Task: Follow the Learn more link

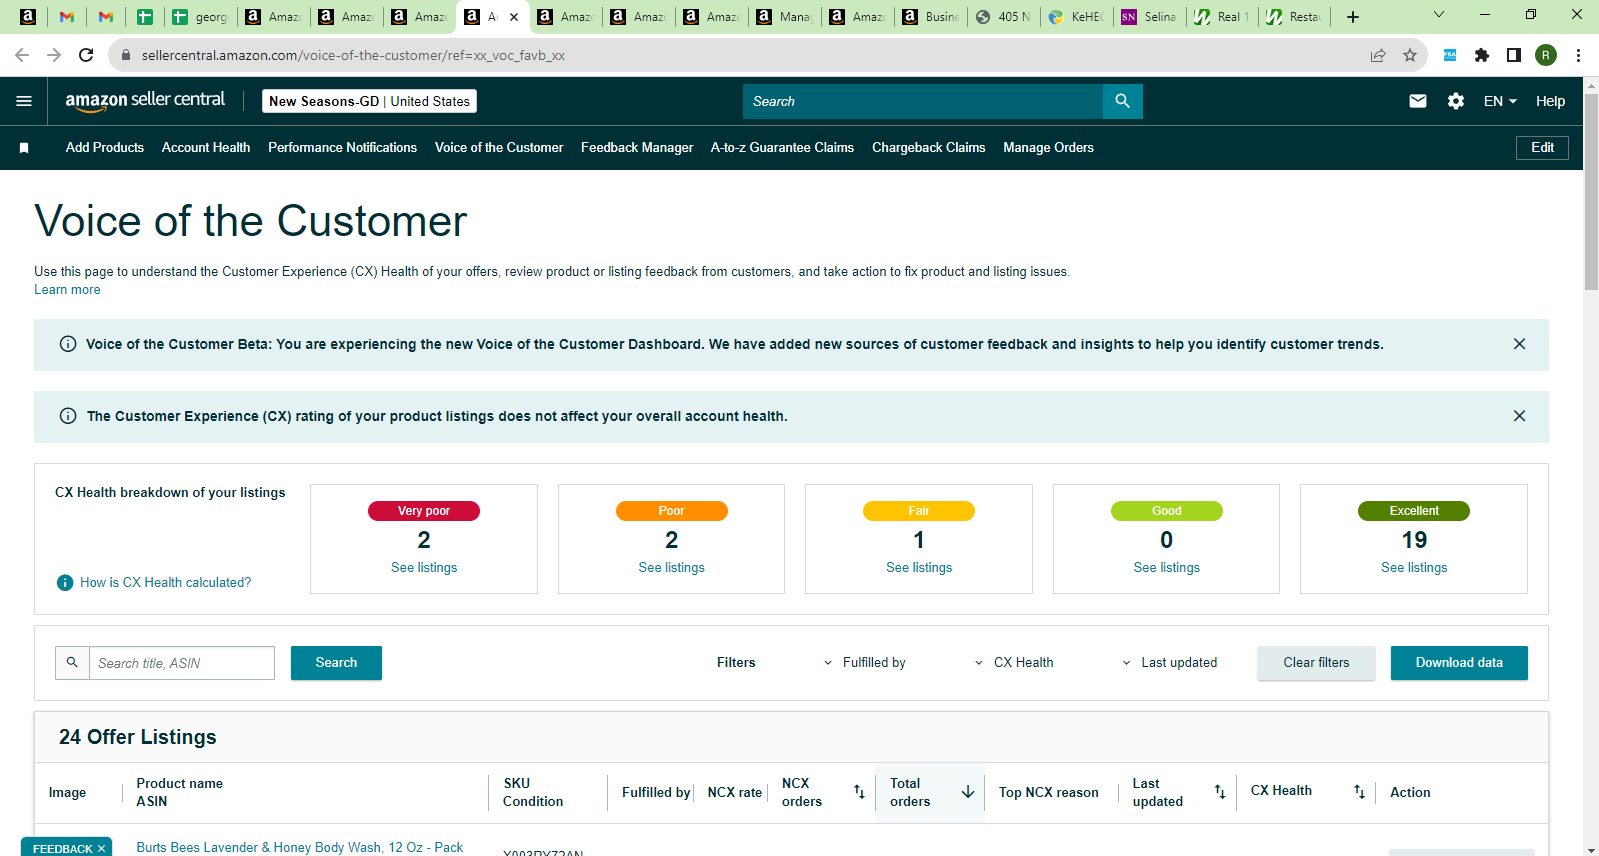Action: tap(67, 290)
